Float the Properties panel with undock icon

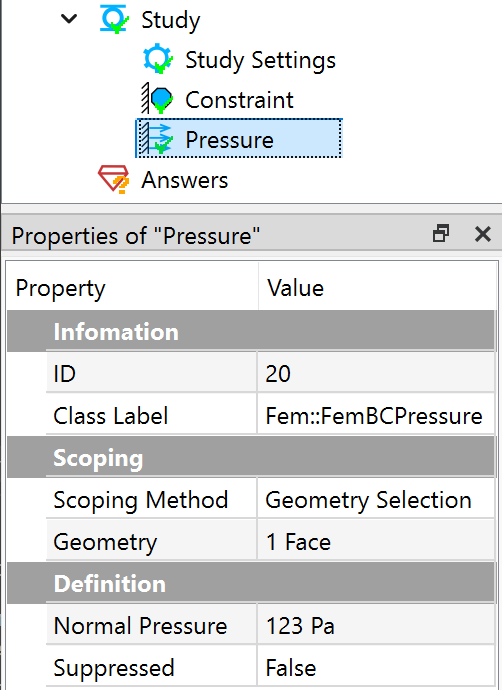click(441, 234)
